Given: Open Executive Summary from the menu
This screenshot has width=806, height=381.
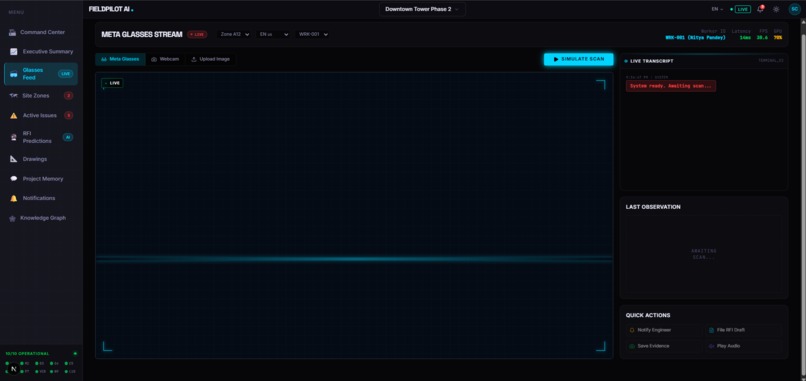Looking at the screenshot, I should 41,51.
